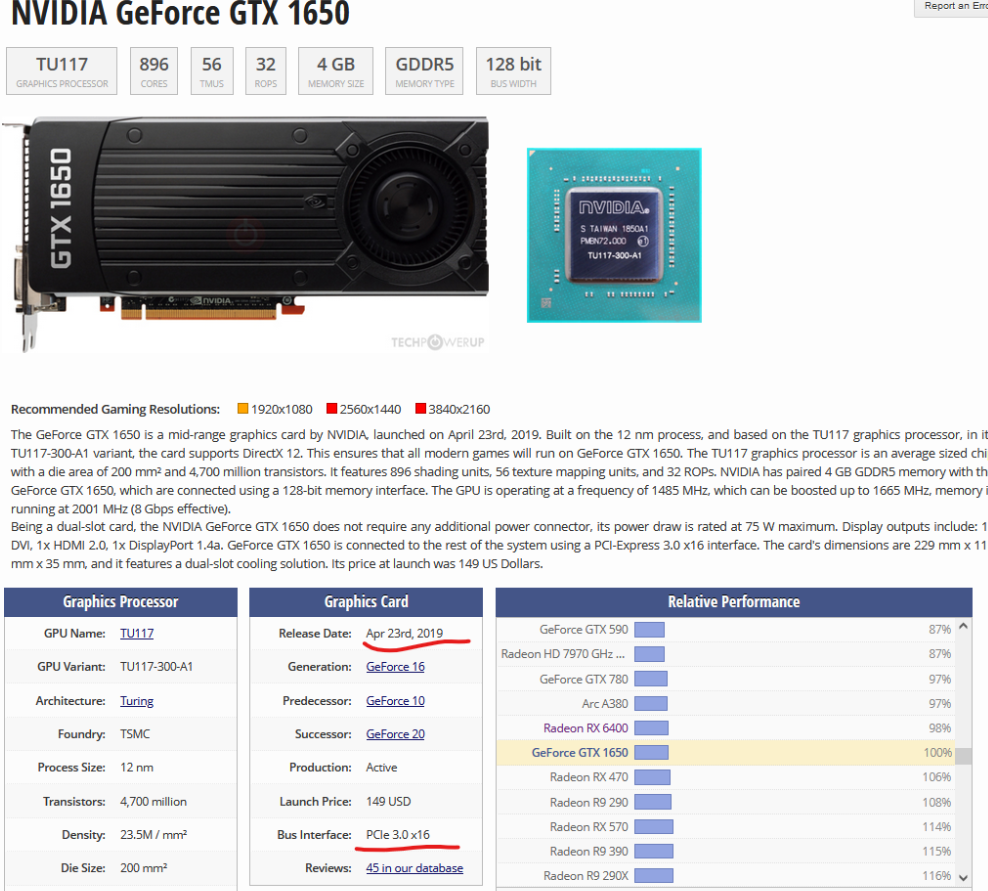
Task: Click the Graphics Processor panel header
Action: pyautogui.click(x=120, y=602)
